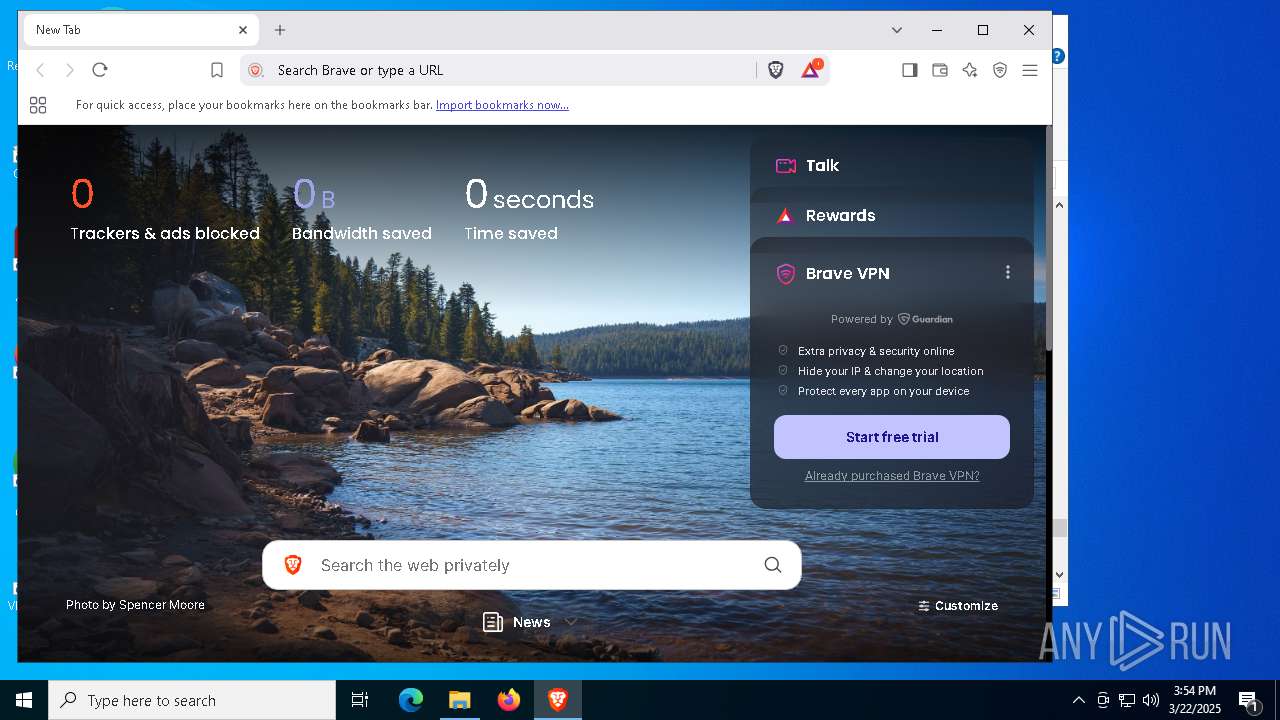Open the Rewards card
This screenshot has height=720, width=1280.
(891, 215)
